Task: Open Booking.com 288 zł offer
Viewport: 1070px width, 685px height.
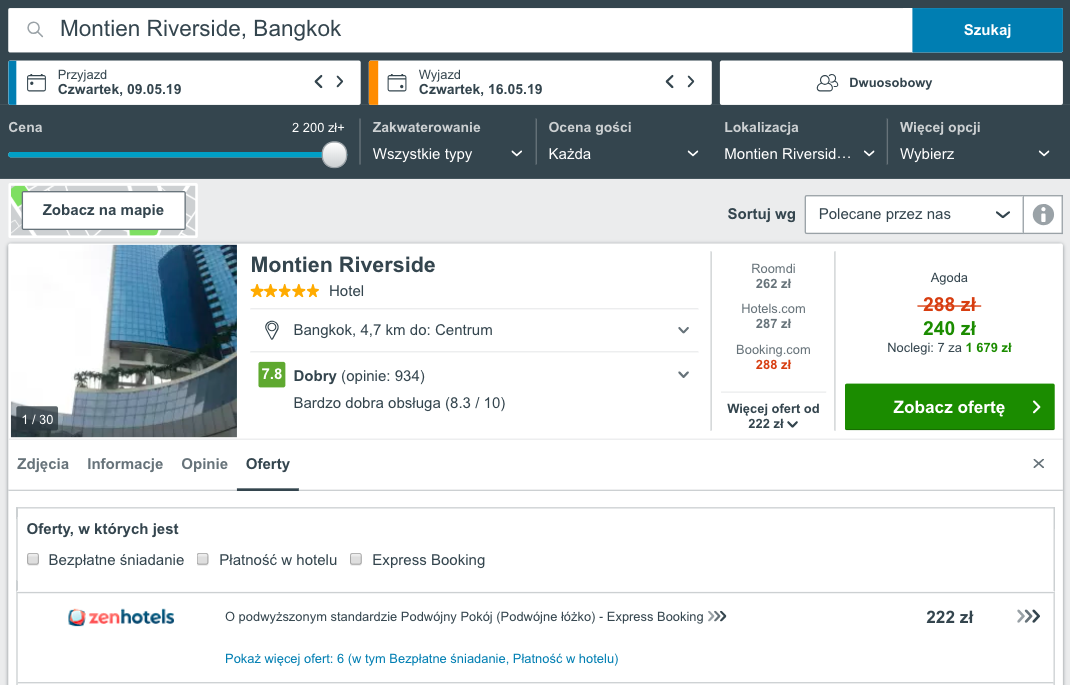Action: point(773,358)
